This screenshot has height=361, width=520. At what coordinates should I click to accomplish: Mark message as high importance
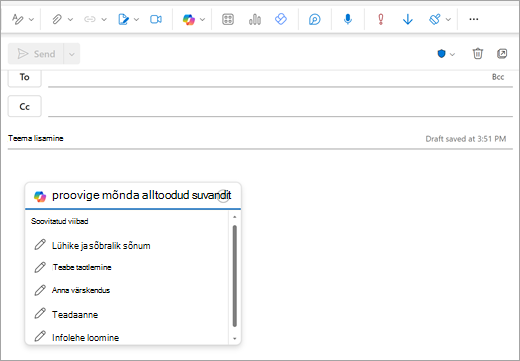(x=381, y=19)
